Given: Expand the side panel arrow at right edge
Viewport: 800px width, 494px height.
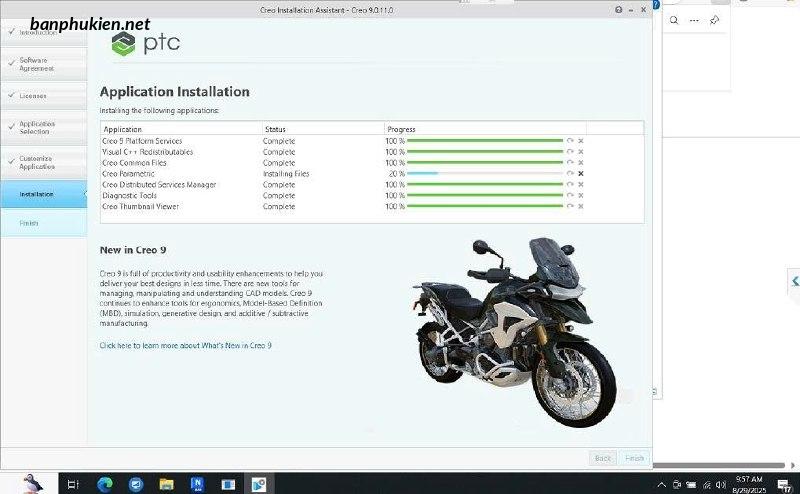Looking at the screenshot, I should tap(794, 281).
